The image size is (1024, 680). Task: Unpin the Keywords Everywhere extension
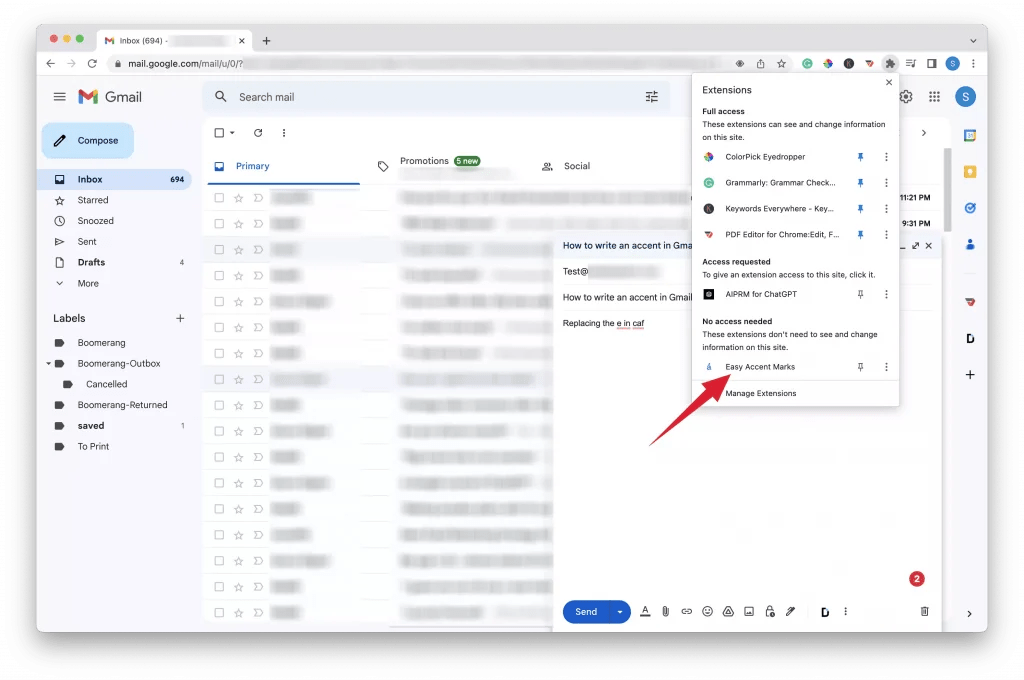(860, 208)
